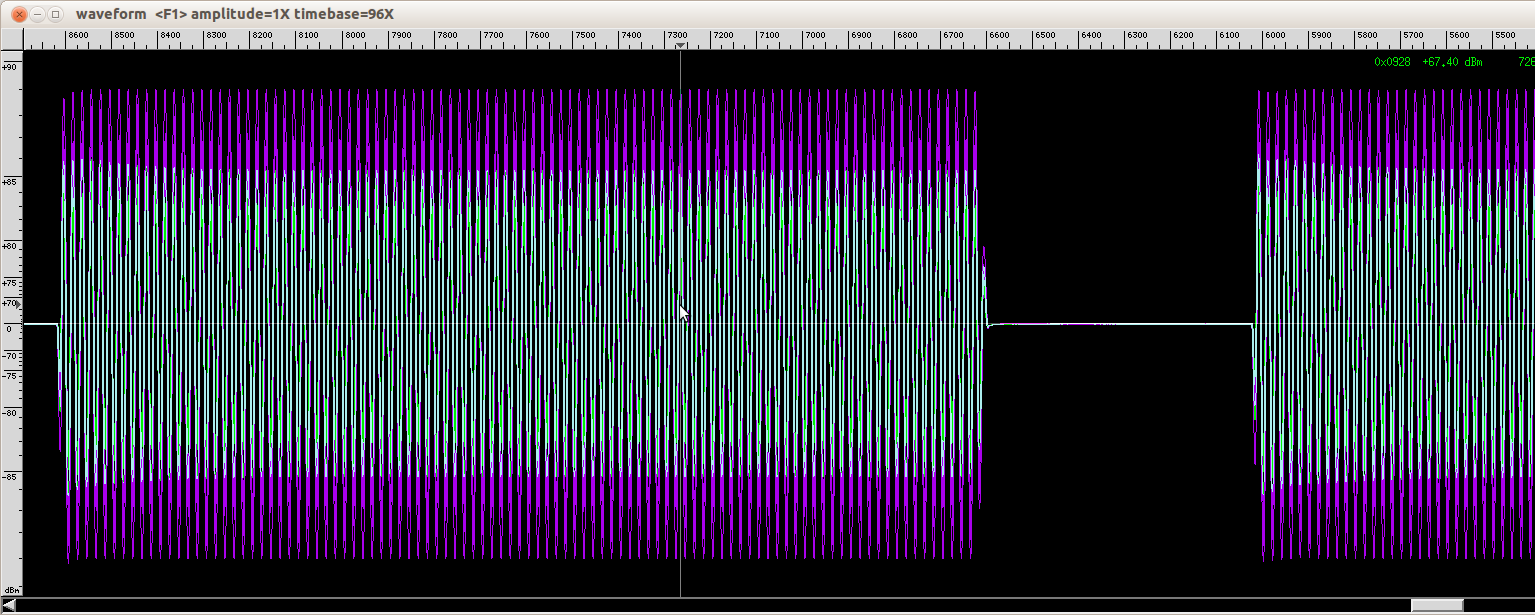Click the -85 label on amplitude axis
The width and height of the screenshot is (1535, 615).
coord(9,476)
